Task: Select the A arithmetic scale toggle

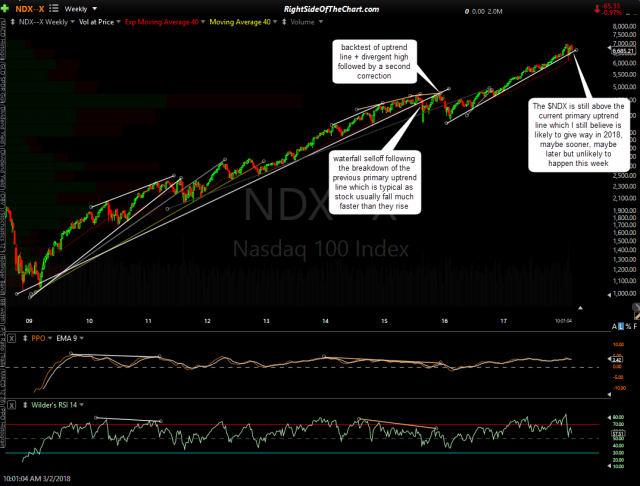Action: pos(614,326)
